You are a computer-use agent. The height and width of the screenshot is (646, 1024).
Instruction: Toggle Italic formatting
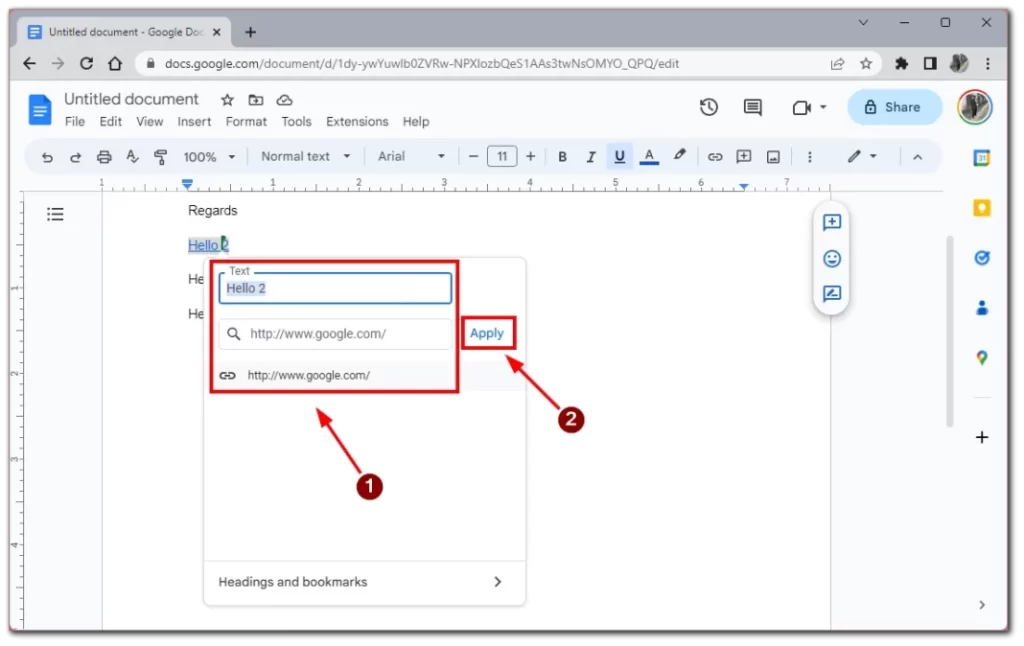(x=591, y=157)
